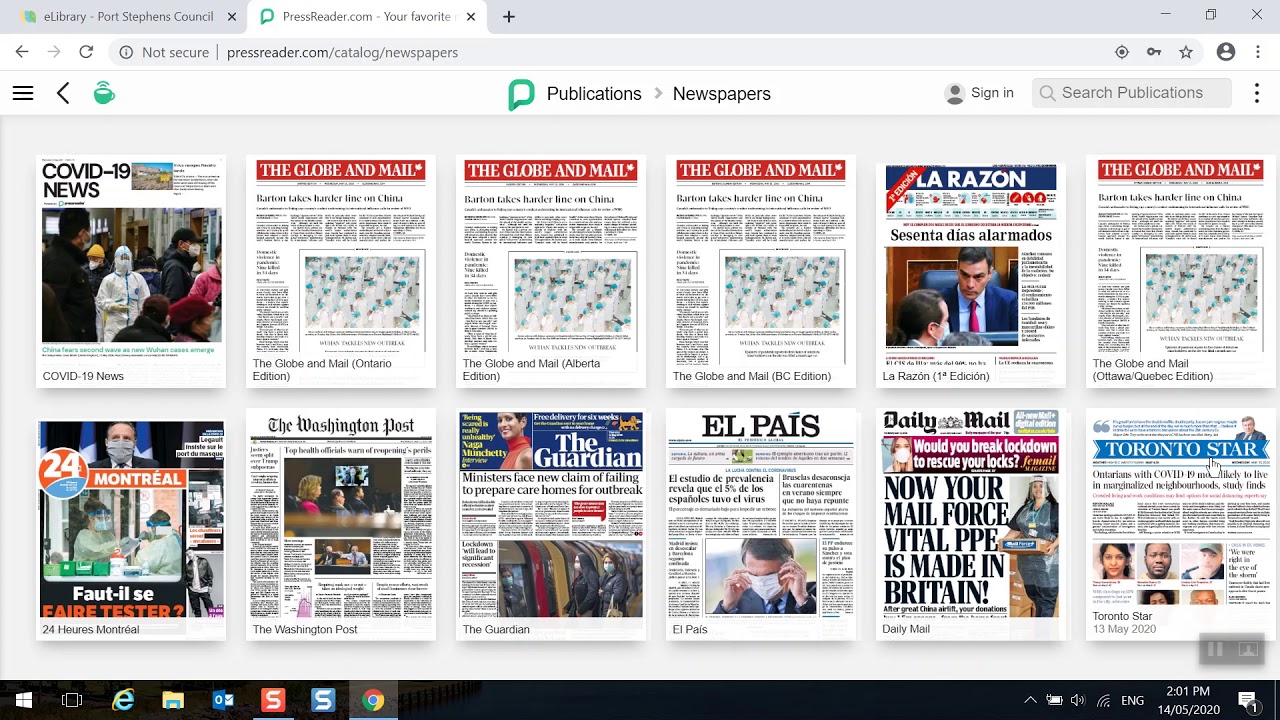Open The Globe and Mail Ottawa/Quebec Edition
Screen dimensions: 1280x720
[1181, 271]
